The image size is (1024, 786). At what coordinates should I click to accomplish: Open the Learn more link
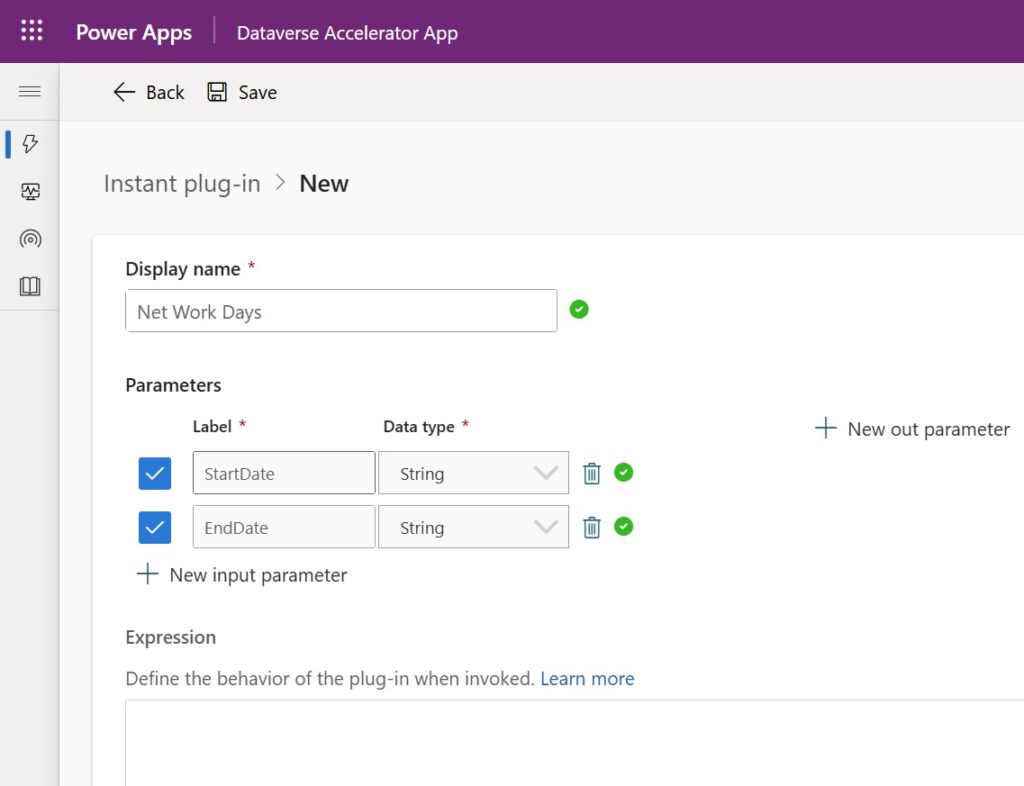[x=587, y=679]
